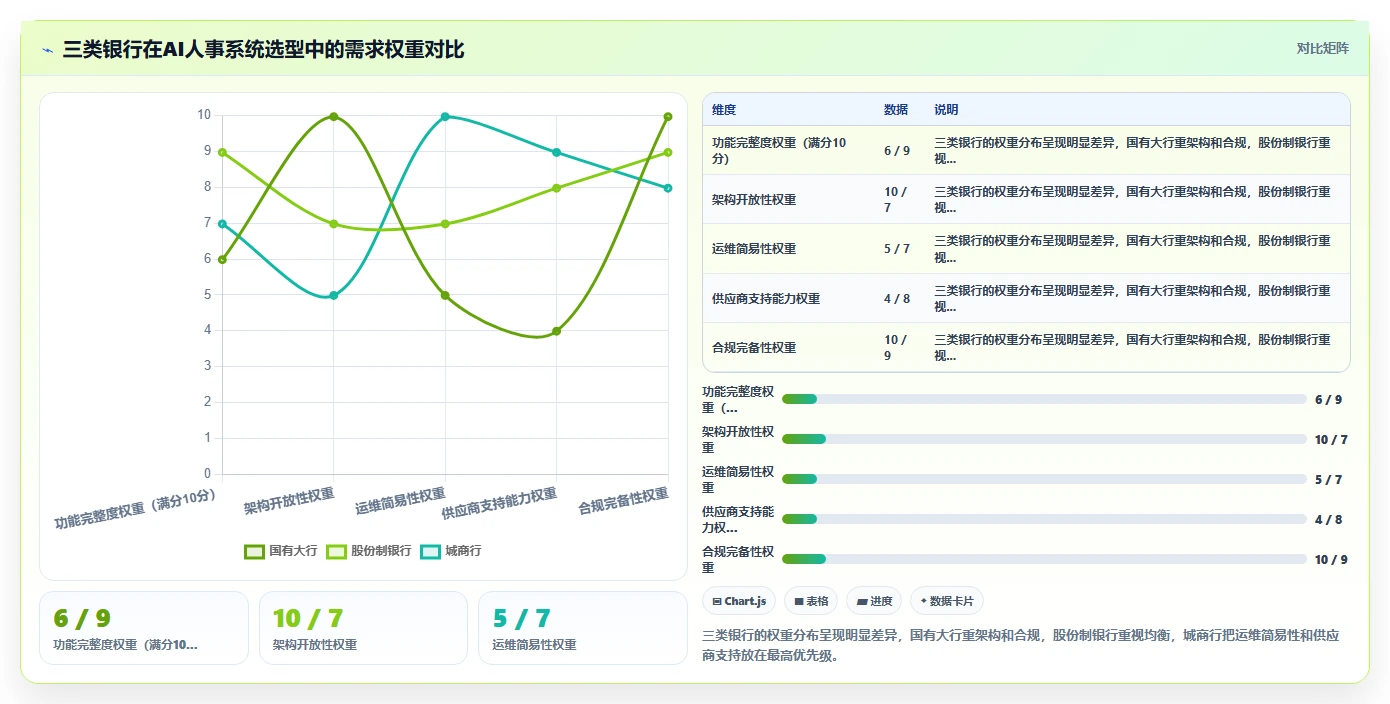The width and height of the screenshot is (1390, 704).
Task: Click 国有大行 peak point at 架构开放性权重
Action: pos(333,116)
